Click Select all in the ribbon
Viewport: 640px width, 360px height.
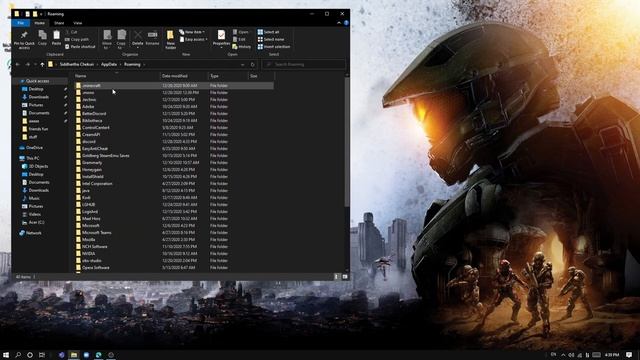(x=268, y=32)
